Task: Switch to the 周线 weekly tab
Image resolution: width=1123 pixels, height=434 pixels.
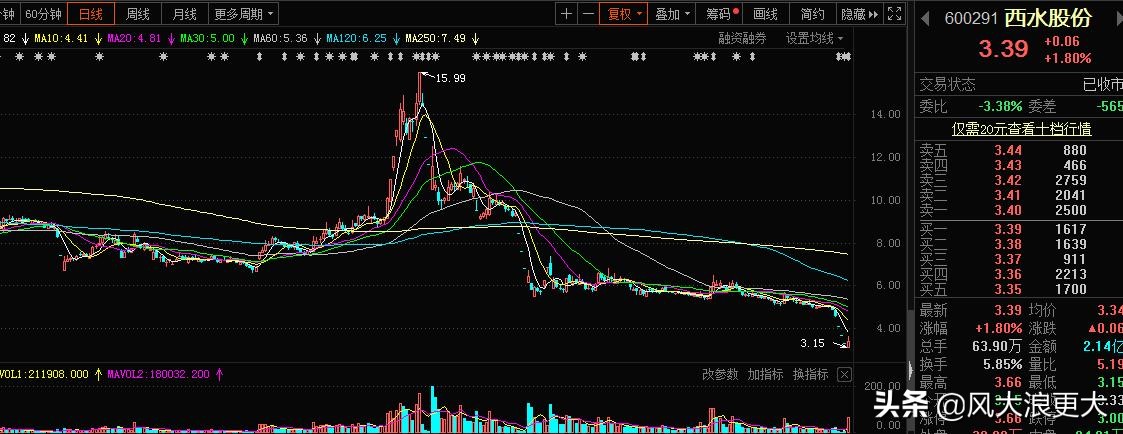Action: pyautogui.click(x=138, y=14)
